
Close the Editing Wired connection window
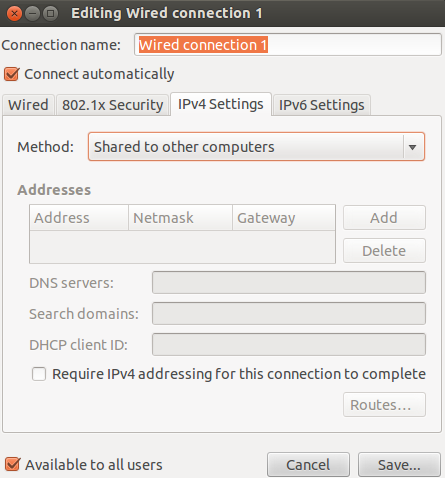click(x=14, y=14)
